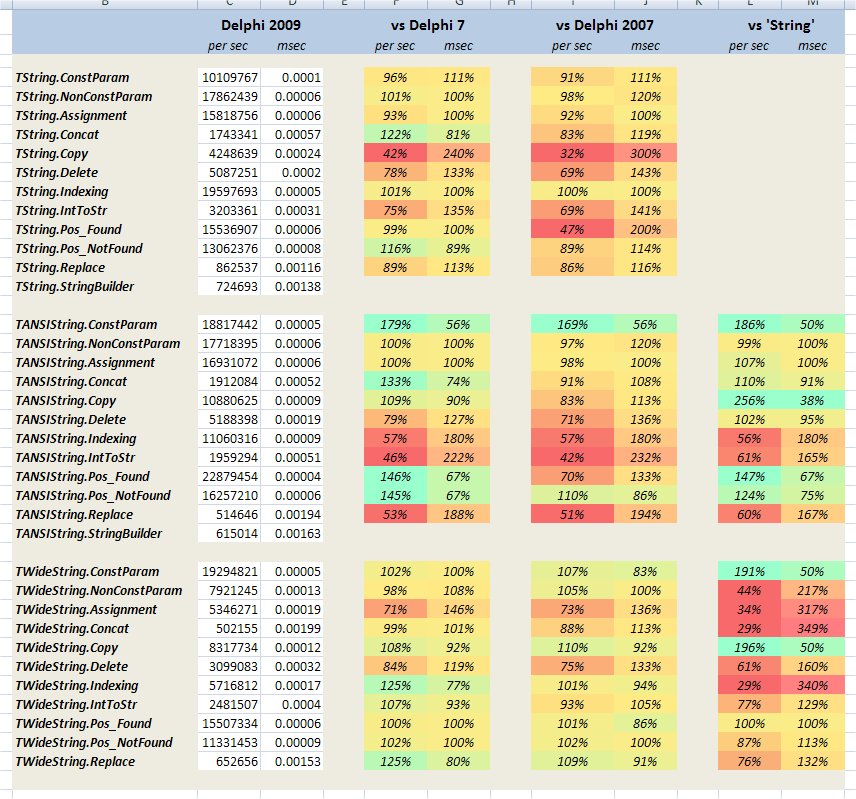Click the TANSIString.Concat label
The width and height of the screenshot is (856, 799).
click(x=71, y=381)
